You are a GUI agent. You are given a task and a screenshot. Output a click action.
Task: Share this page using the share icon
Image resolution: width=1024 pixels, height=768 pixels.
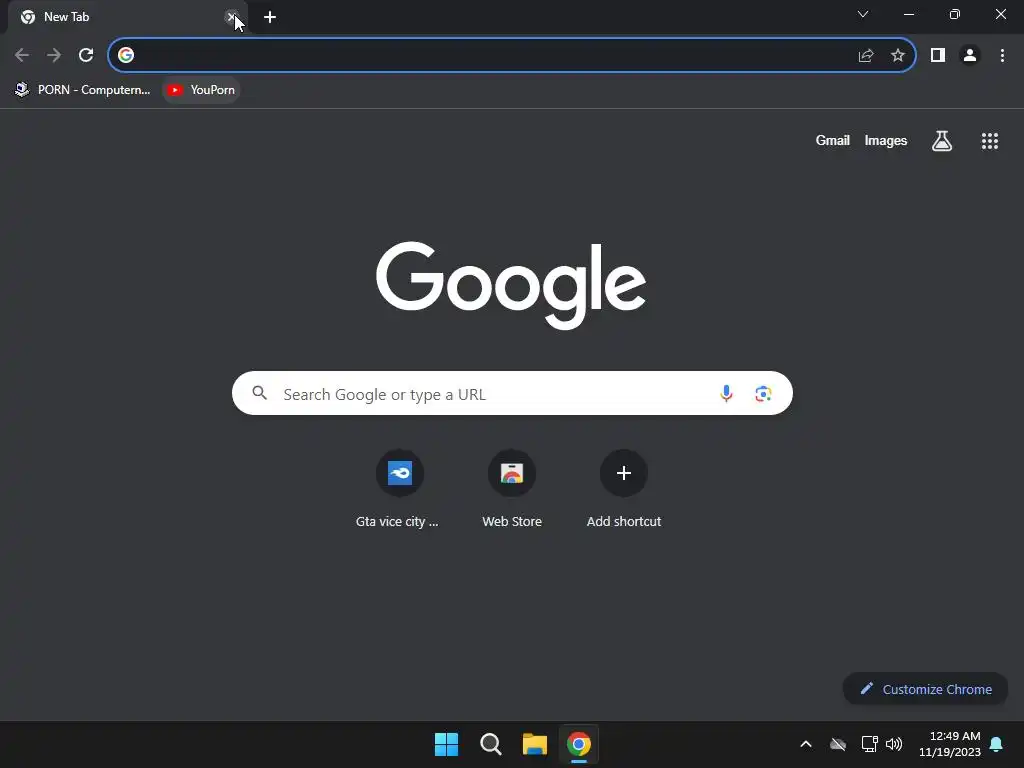tap(866, 56)
